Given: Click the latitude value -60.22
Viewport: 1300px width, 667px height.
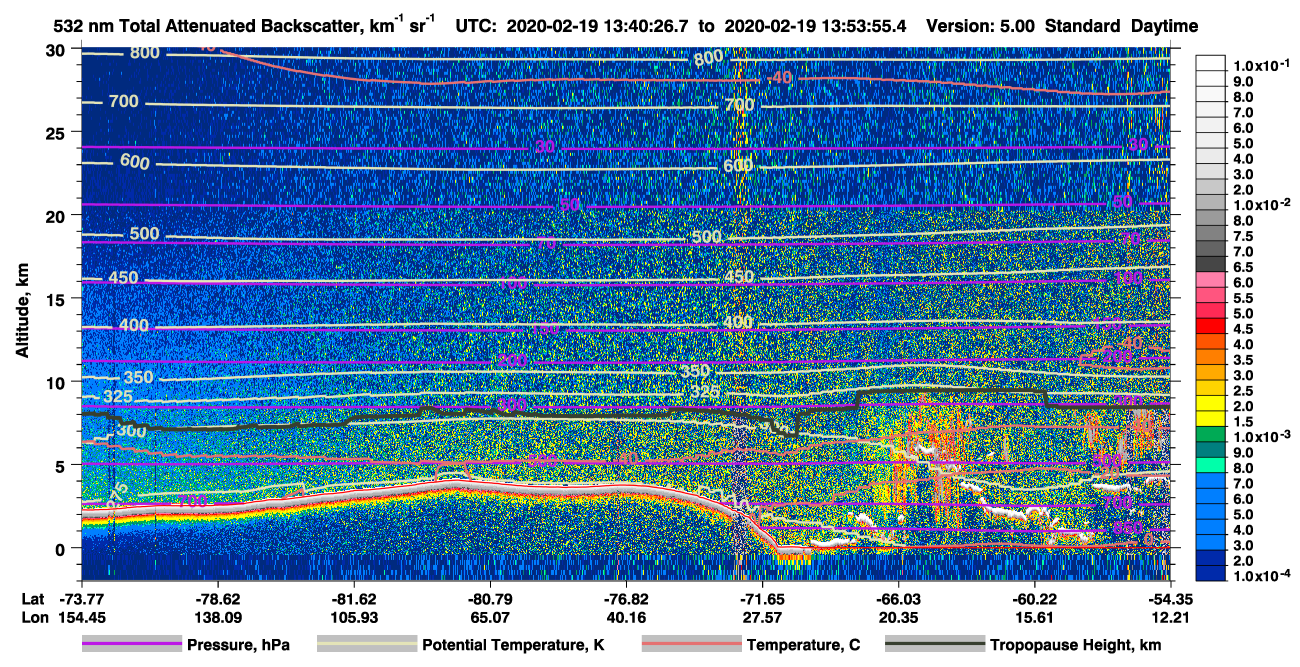Looking at the screenshot, I should 1034,598.
